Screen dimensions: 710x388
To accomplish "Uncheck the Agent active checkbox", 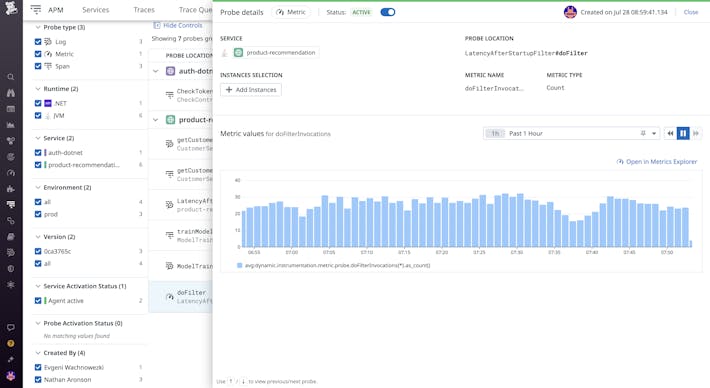I will tap(38, 301).
